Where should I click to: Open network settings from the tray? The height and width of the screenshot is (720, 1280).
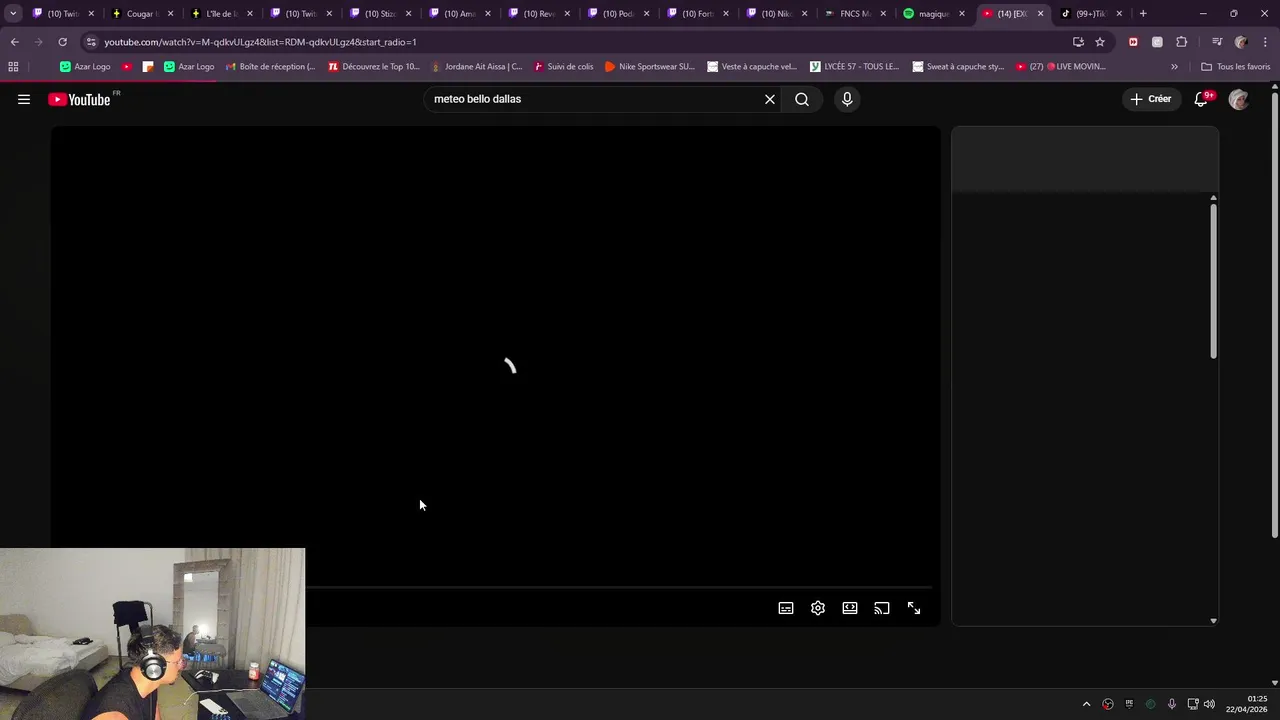tap(1192, 704)
